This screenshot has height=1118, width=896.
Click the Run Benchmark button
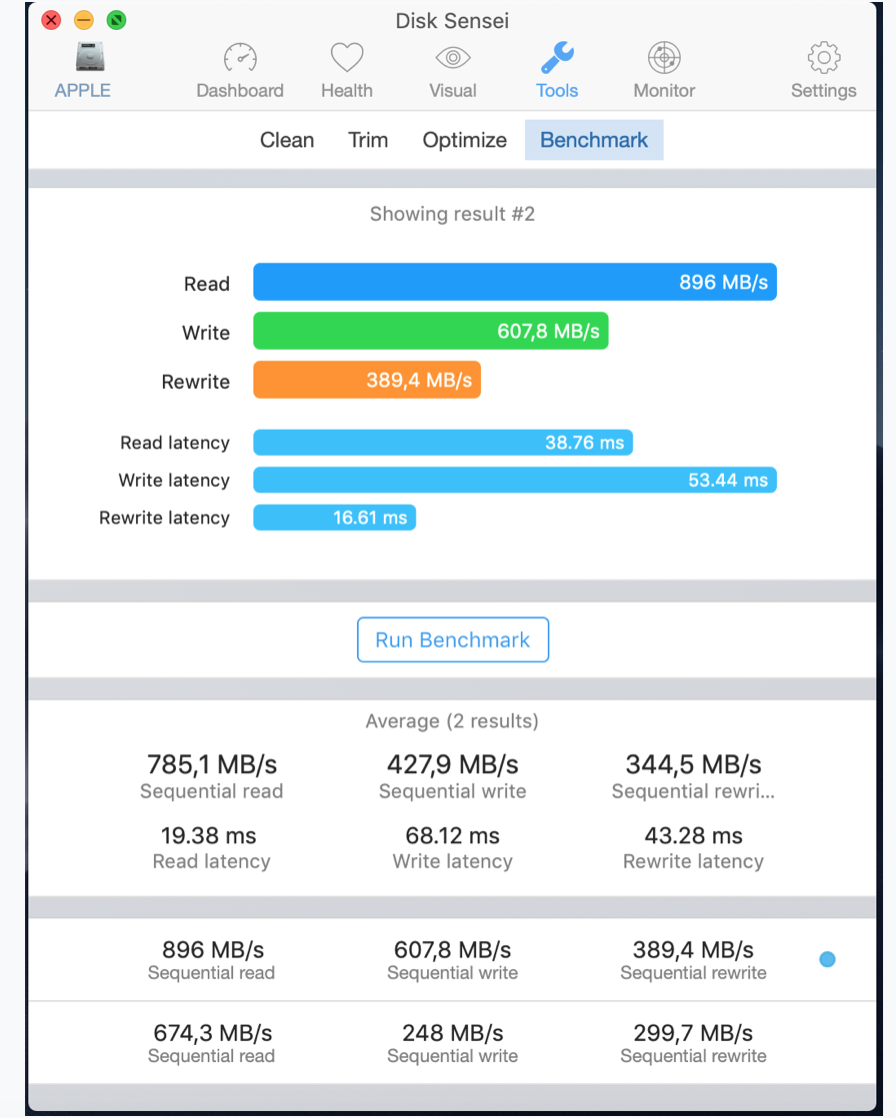click(x=453, y=640)
